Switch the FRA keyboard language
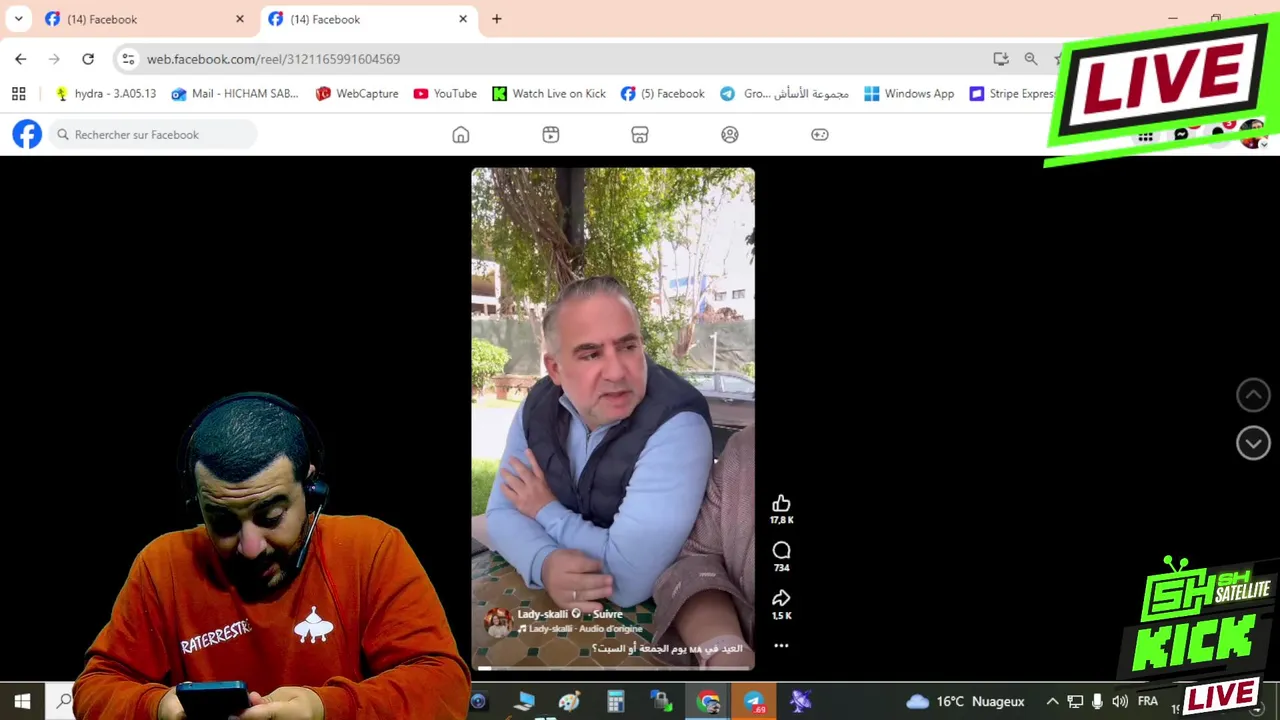This screenshot has height=720, width=1280. 1147,701
